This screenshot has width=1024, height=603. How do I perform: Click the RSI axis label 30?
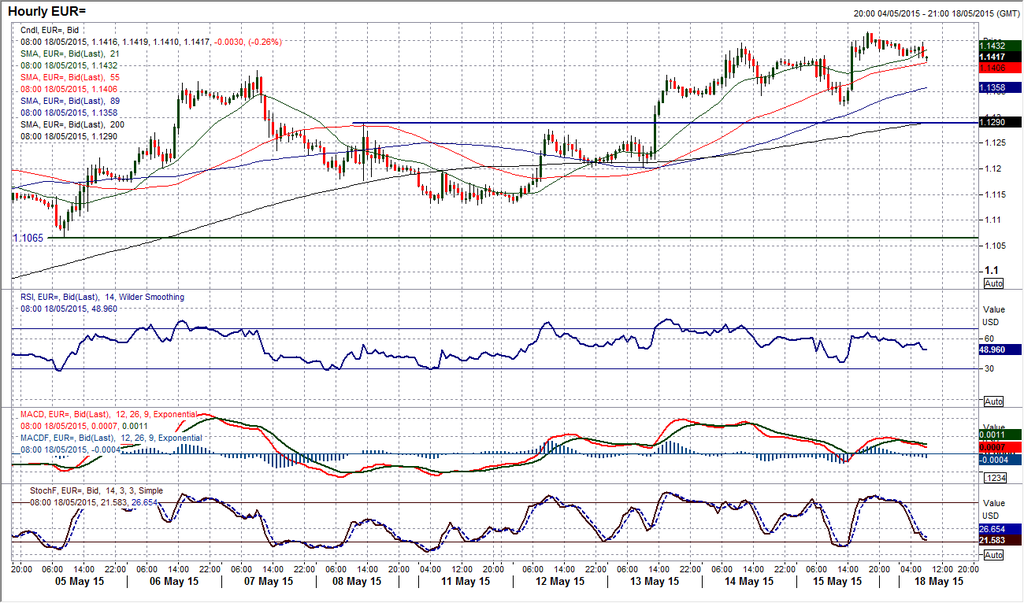[989, 369]
